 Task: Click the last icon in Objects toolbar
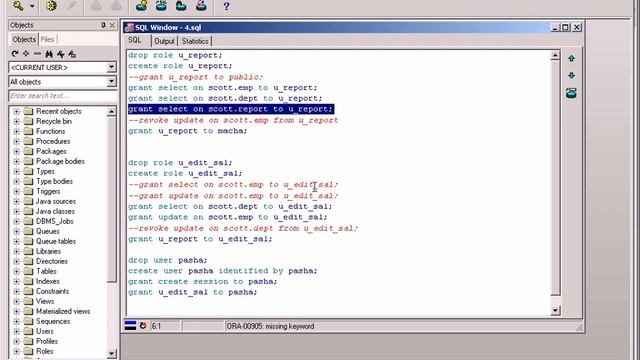(x=72, y=53)
